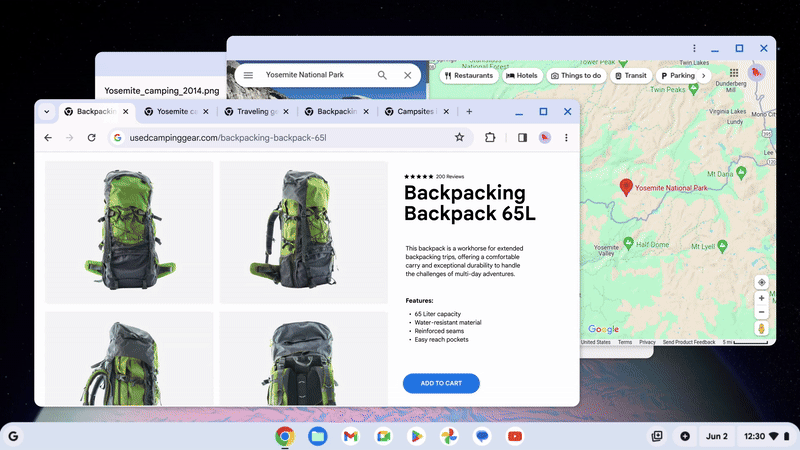Select the Restaurants filter chip in Maps
Viewport: 800px width, 450px height.
click(x=469, y=75)
